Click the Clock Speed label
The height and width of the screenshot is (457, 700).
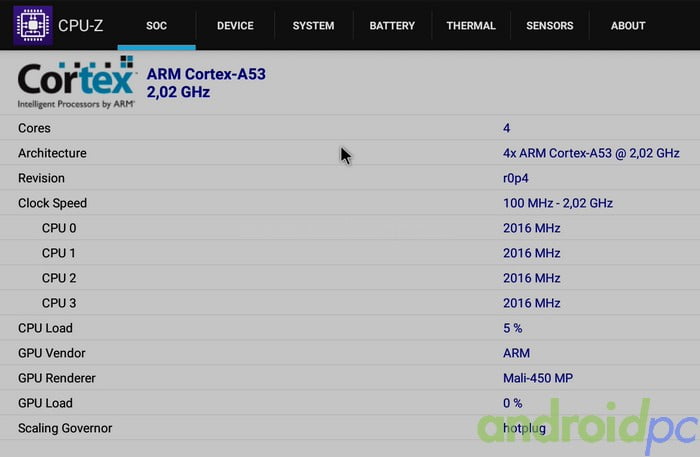(53, 203)
